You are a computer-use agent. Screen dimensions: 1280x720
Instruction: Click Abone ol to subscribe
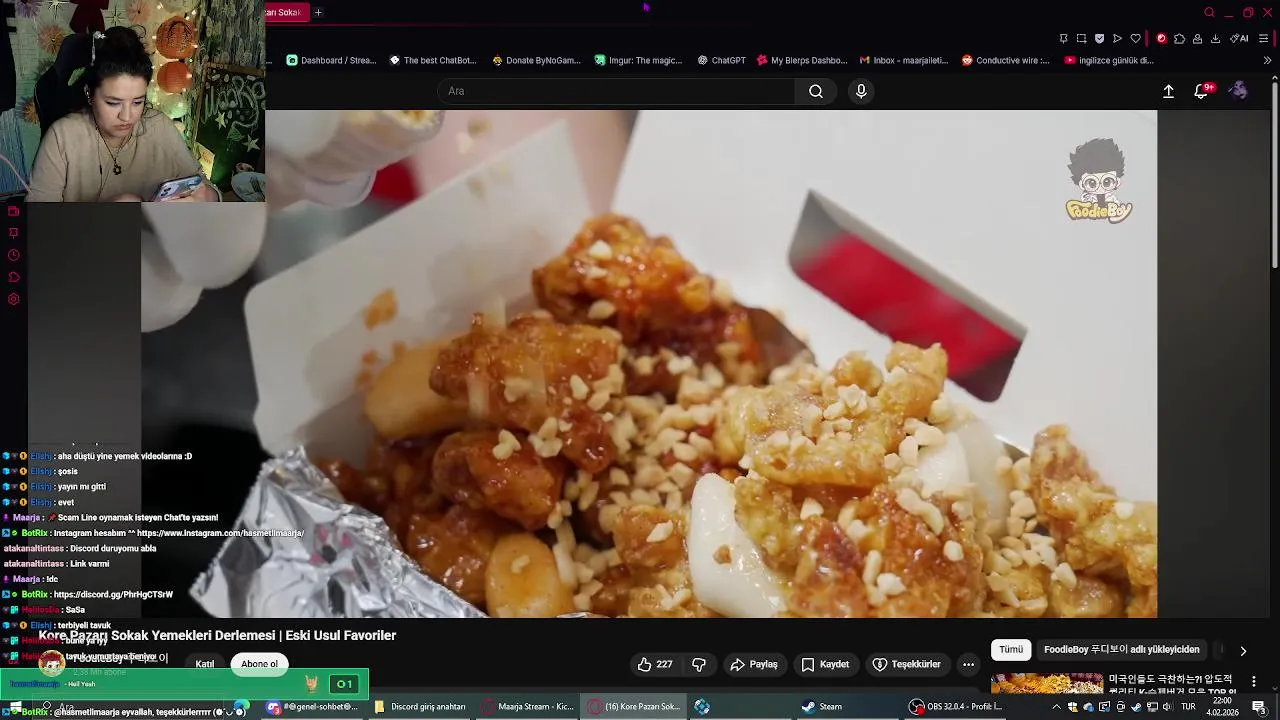pyautogui.click(x=259, y=664)
